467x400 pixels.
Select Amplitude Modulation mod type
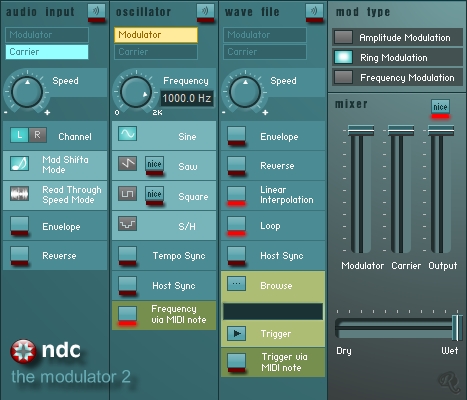click(343, 37)
